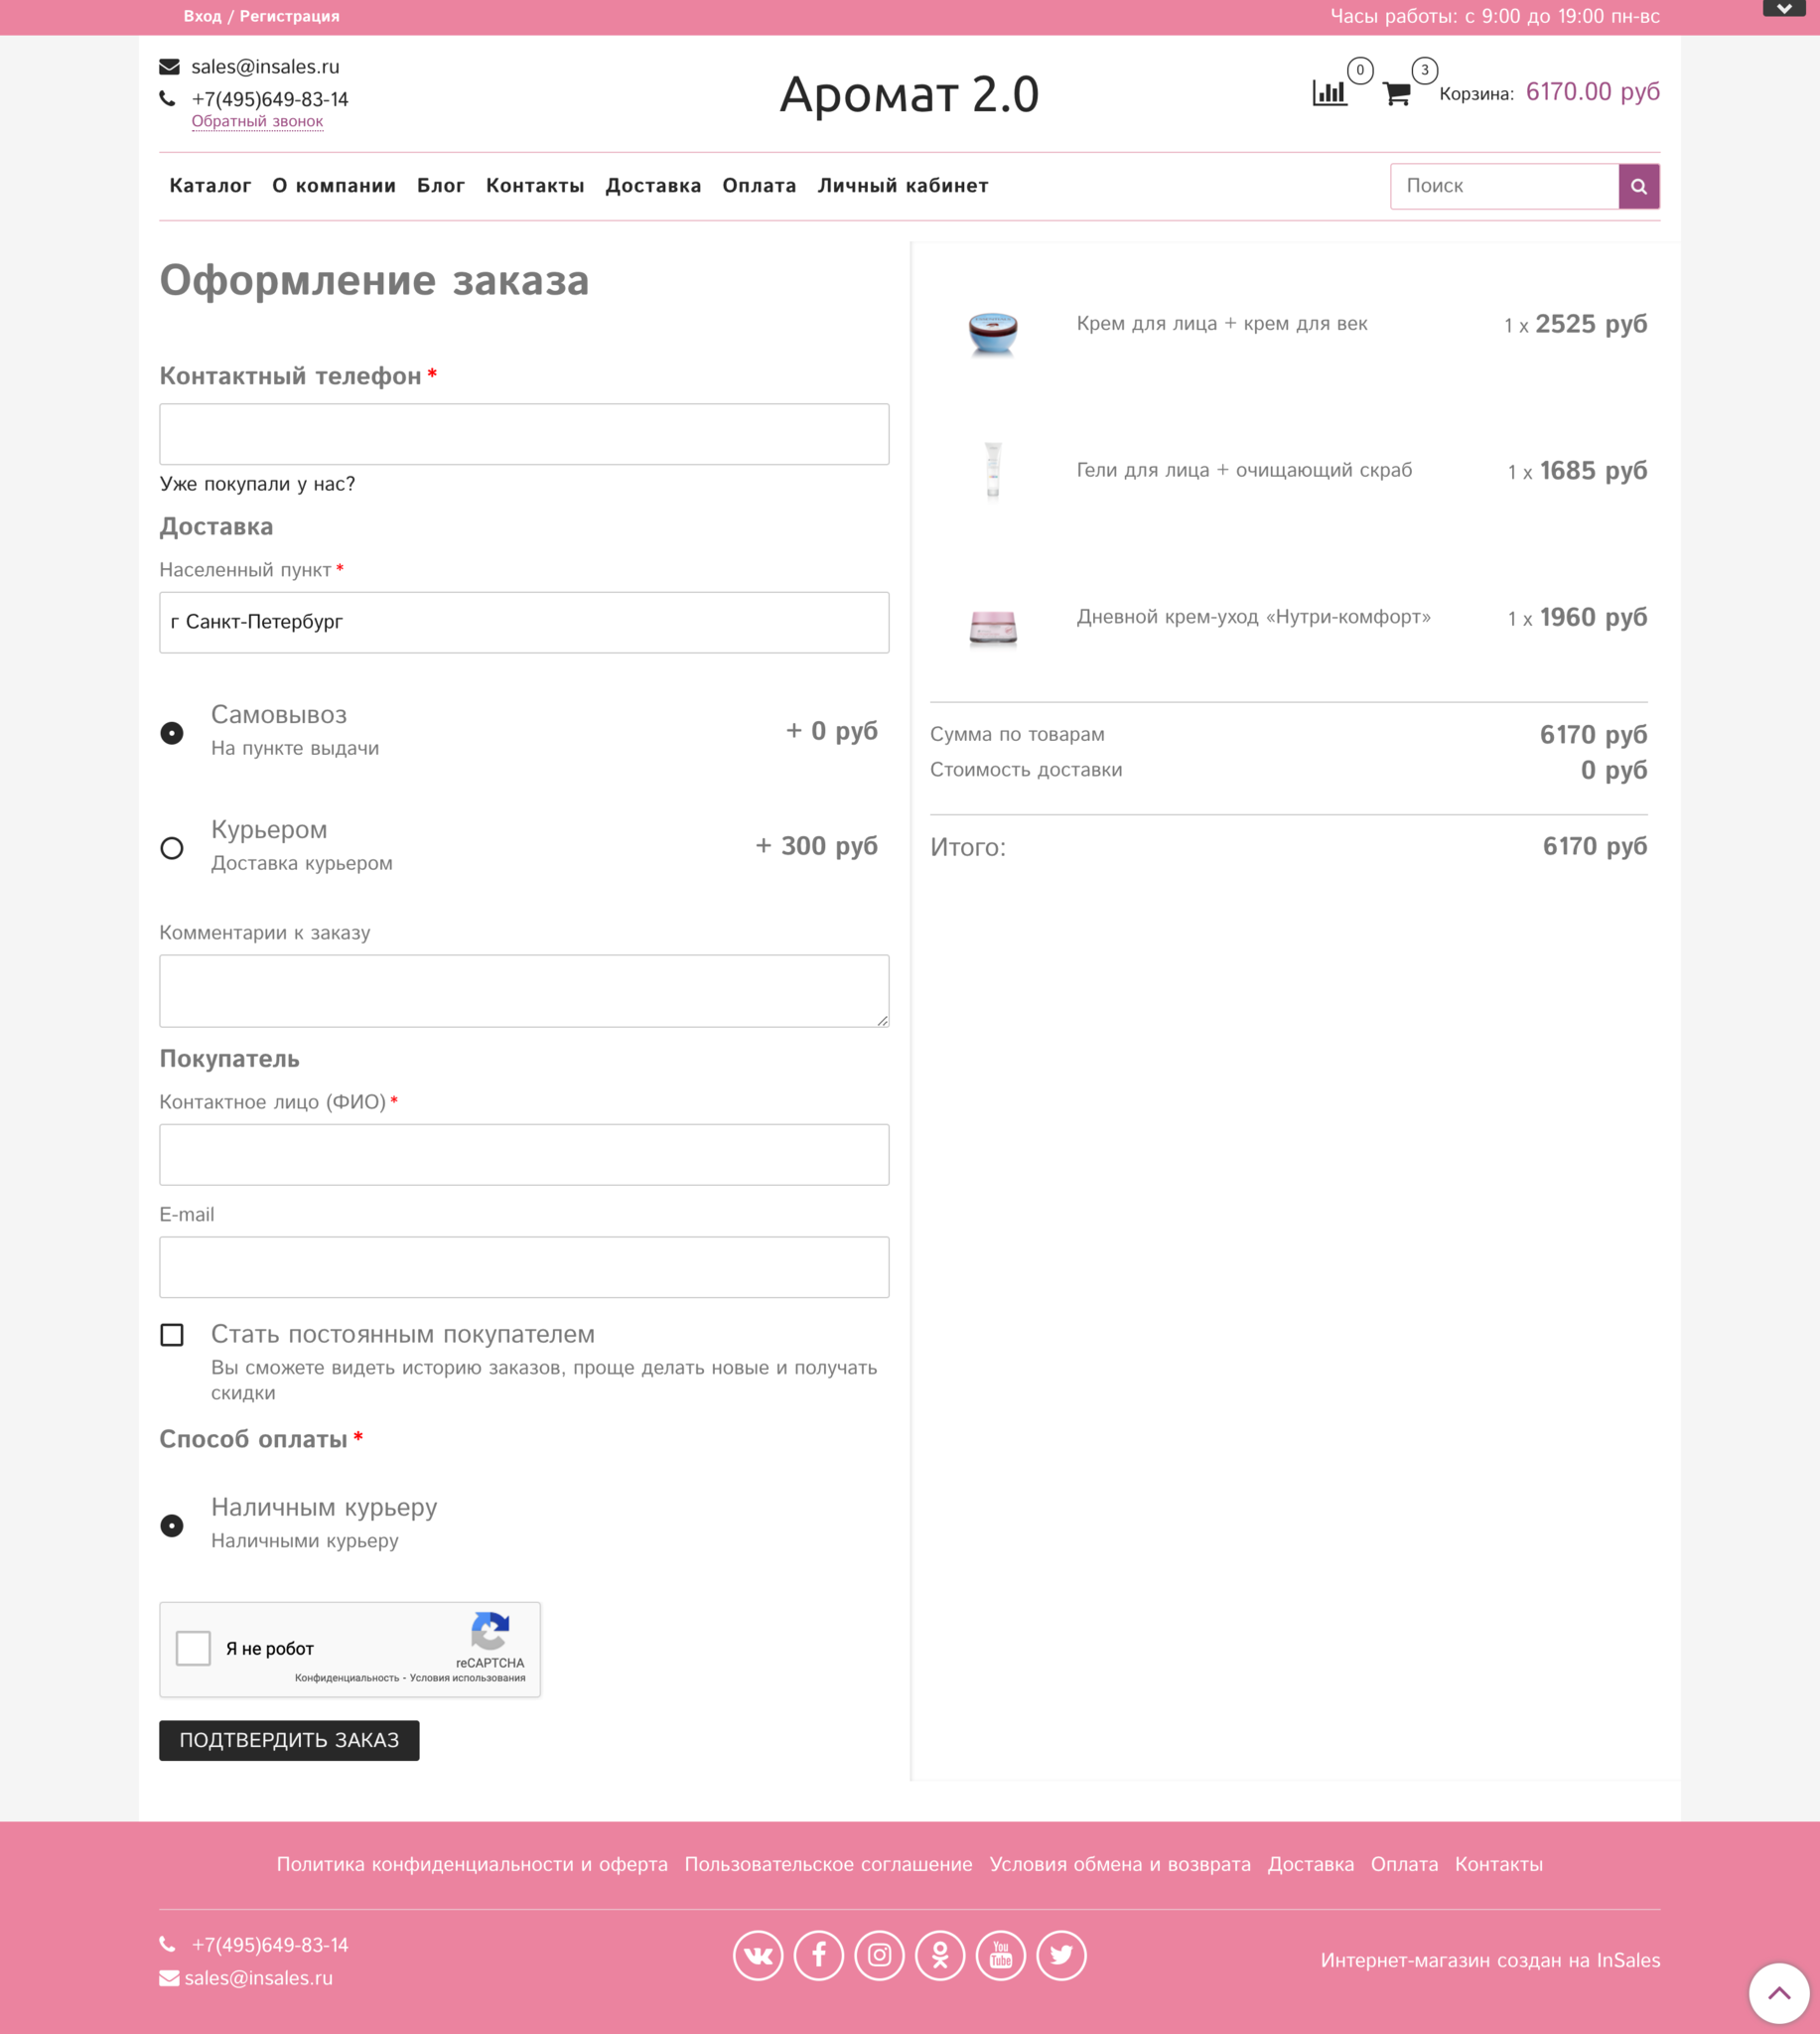Open the Instagram icon in footer

[x=879, y=1954]
